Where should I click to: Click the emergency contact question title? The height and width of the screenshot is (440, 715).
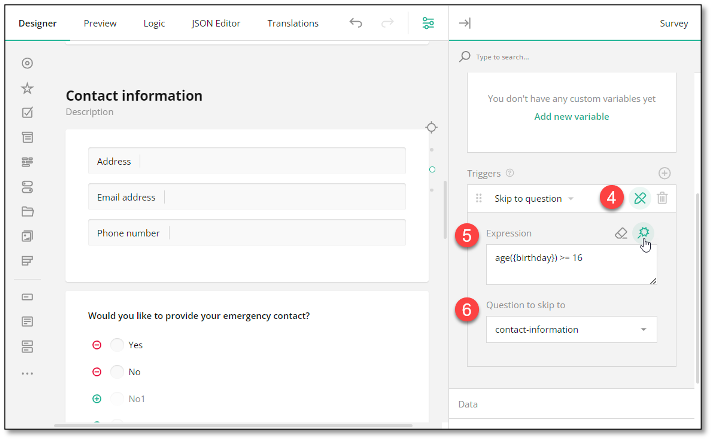(199, 316)
